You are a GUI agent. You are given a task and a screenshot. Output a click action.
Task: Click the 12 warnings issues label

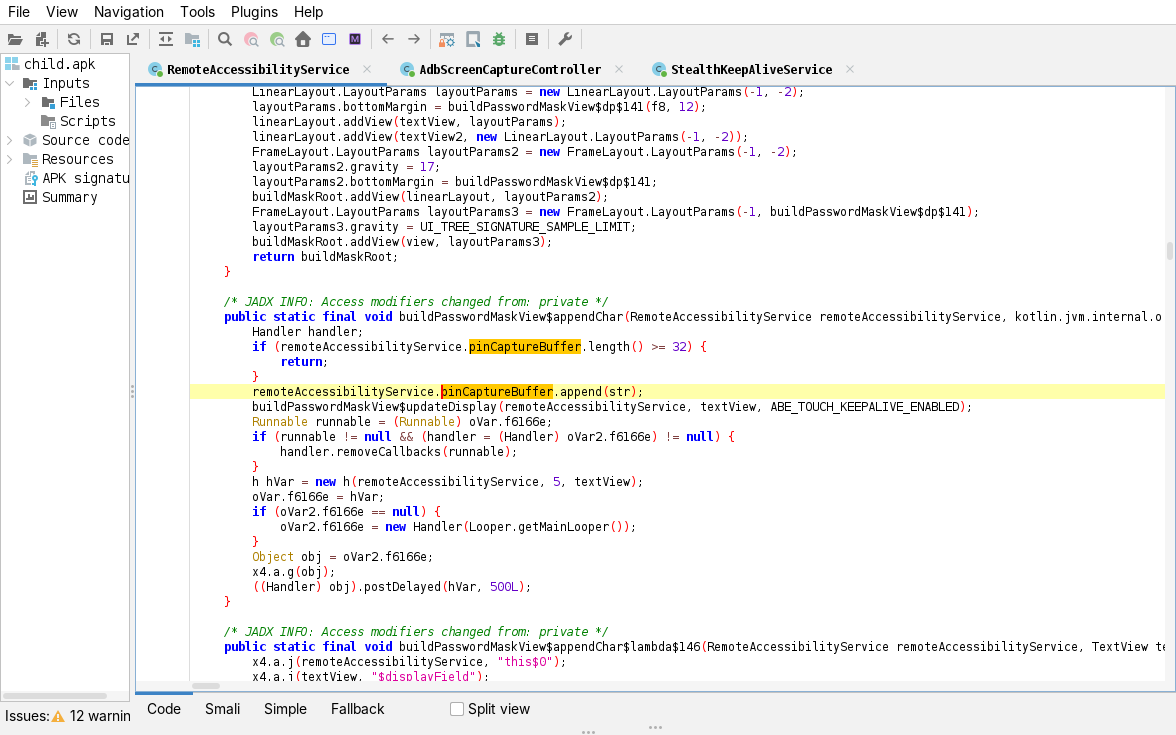(x=100, y=716)
